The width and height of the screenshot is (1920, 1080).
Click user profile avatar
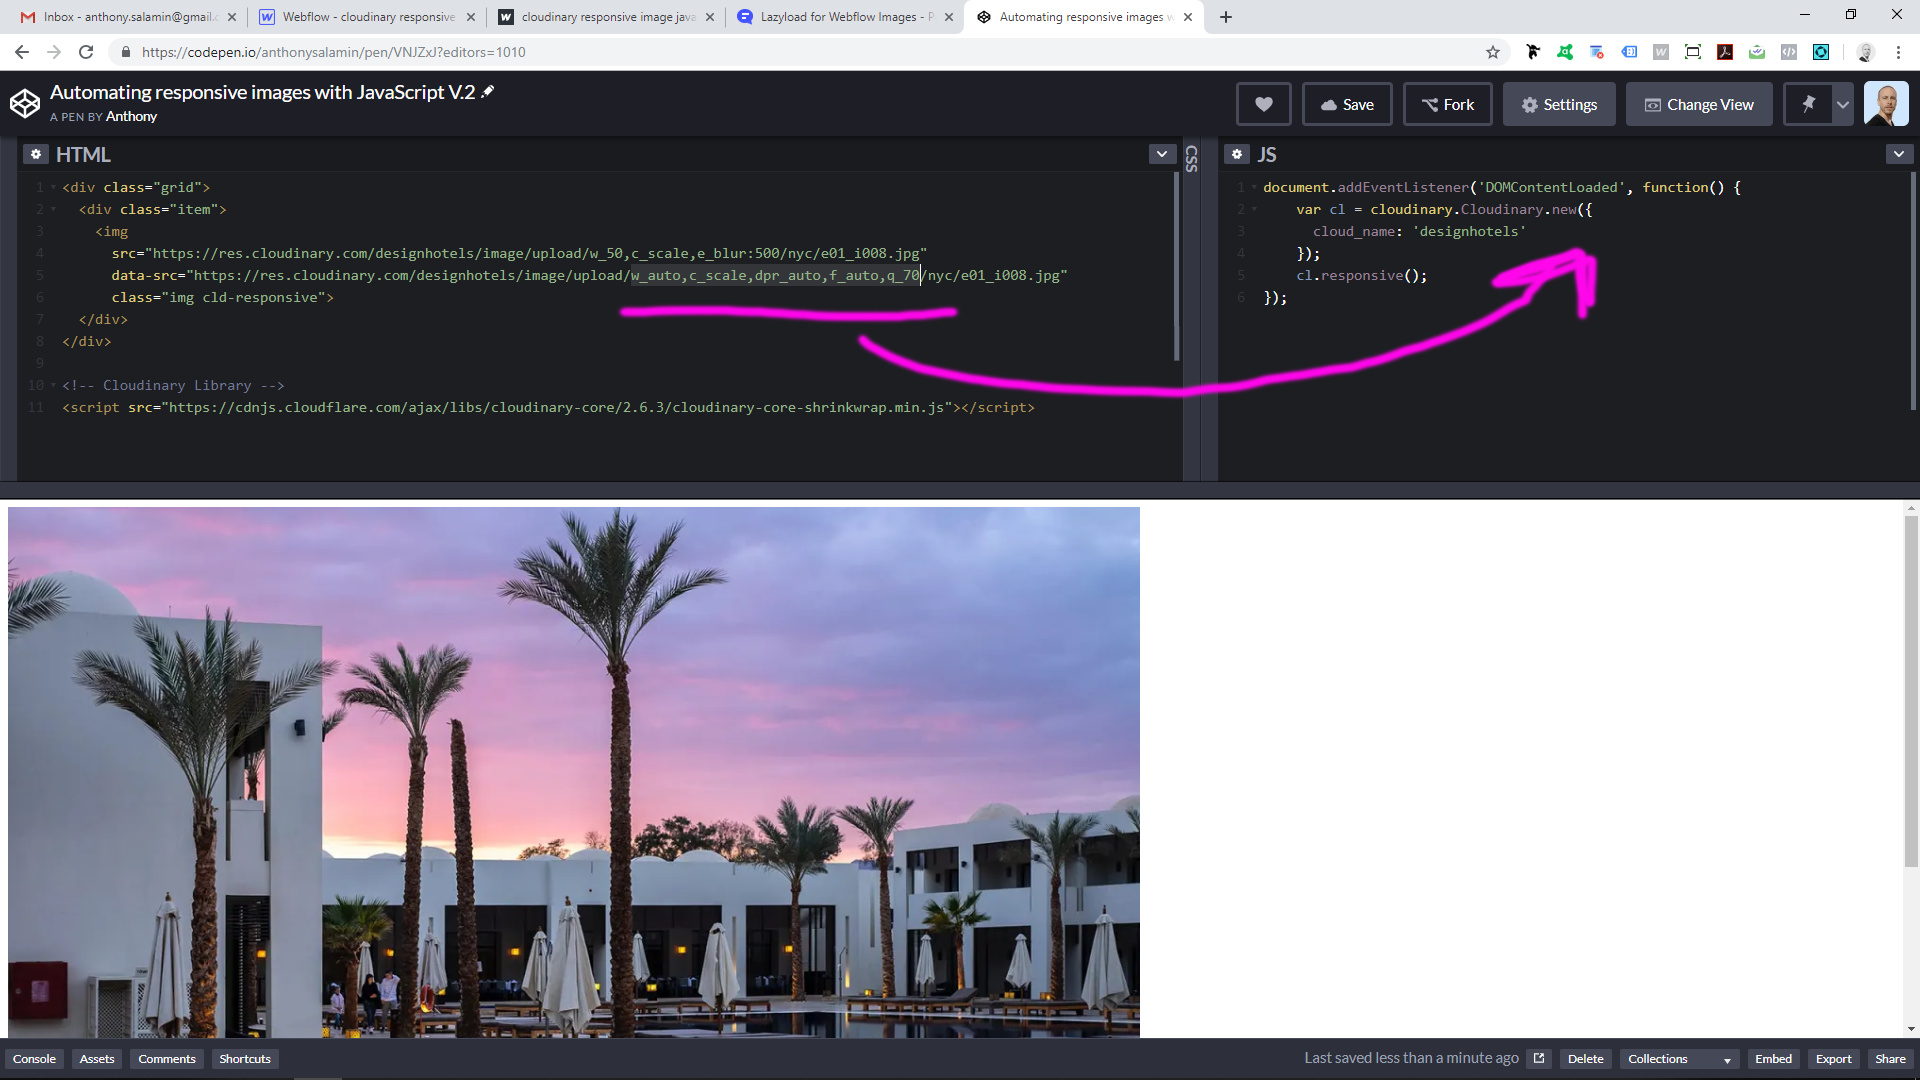1886,104
